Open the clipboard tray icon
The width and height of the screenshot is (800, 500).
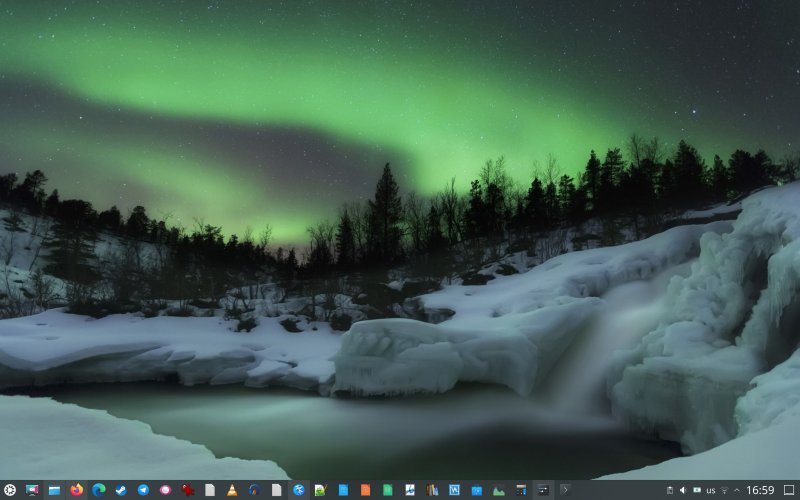coord(670,490)
